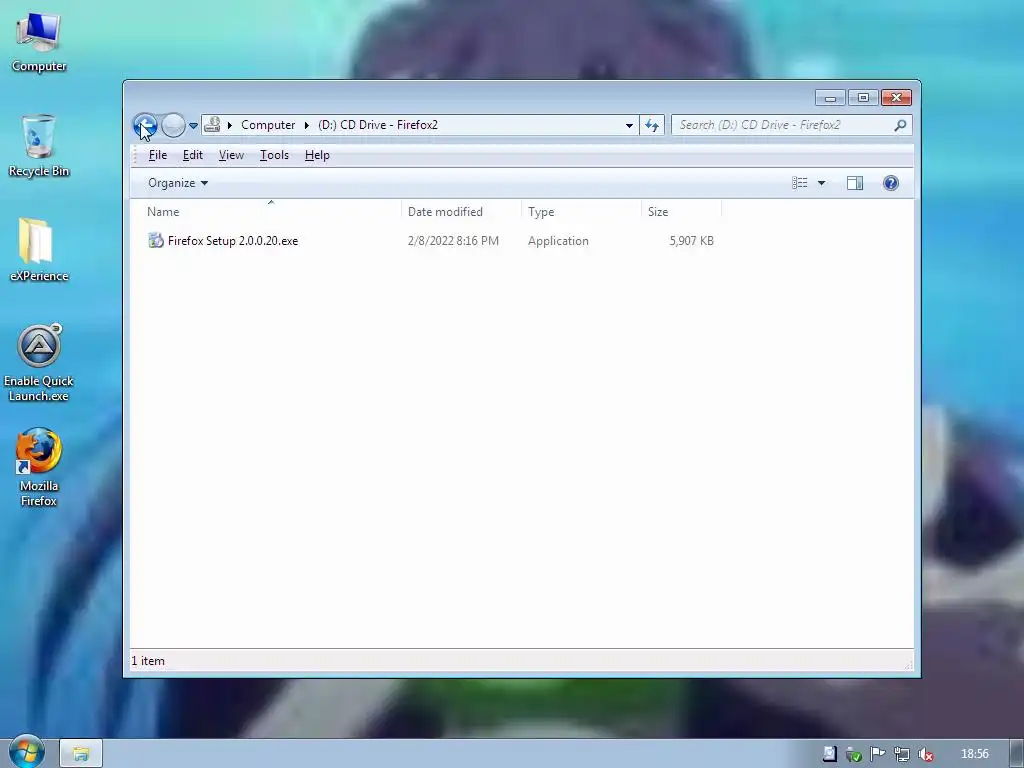Click the Forward navigation arrow
1024x768 pixels.
[173, 125]
